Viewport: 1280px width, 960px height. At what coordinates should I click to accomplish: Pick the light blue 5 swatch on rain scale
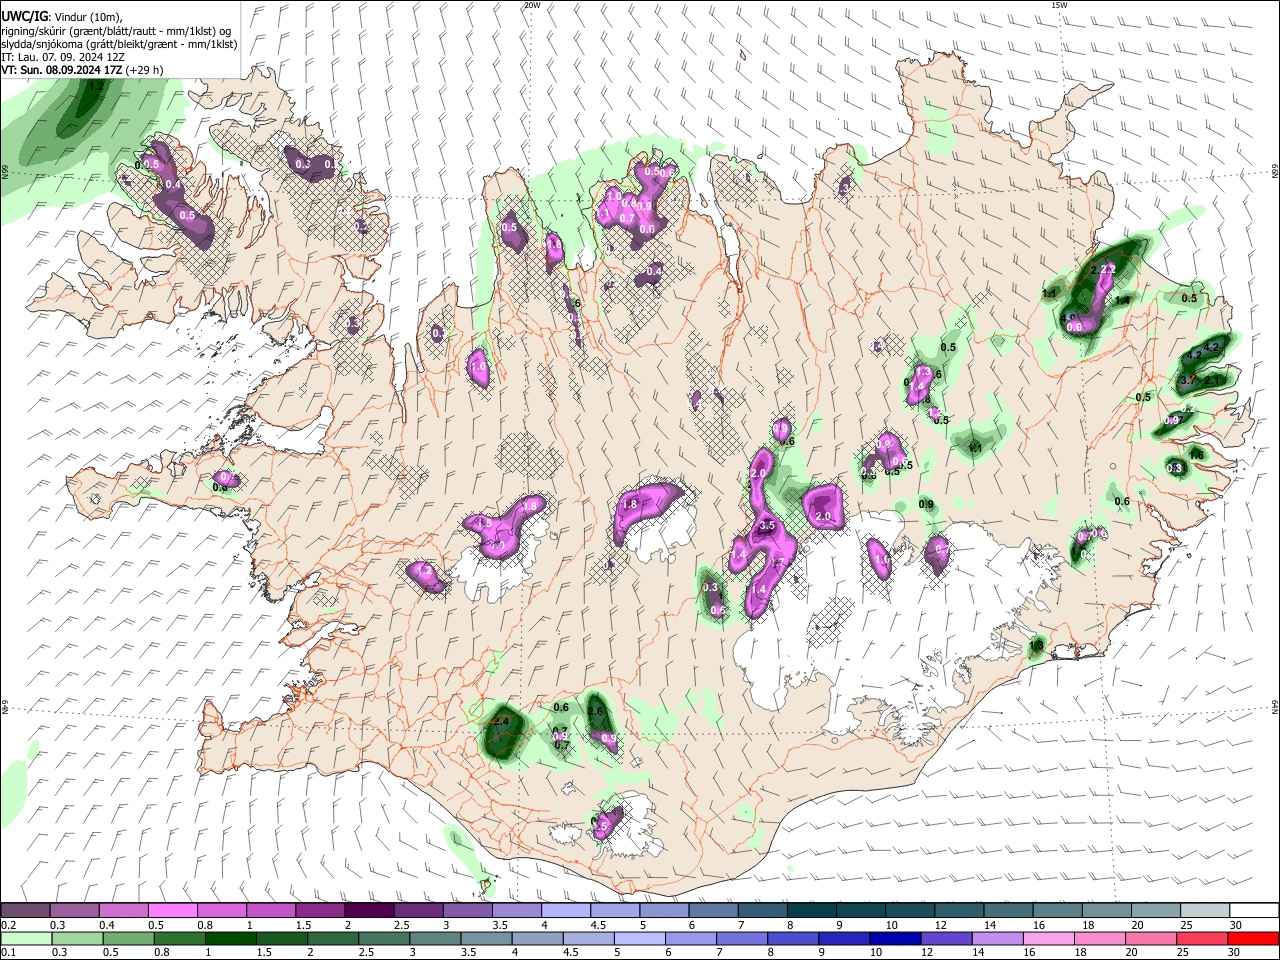click(x=639, y=938)
